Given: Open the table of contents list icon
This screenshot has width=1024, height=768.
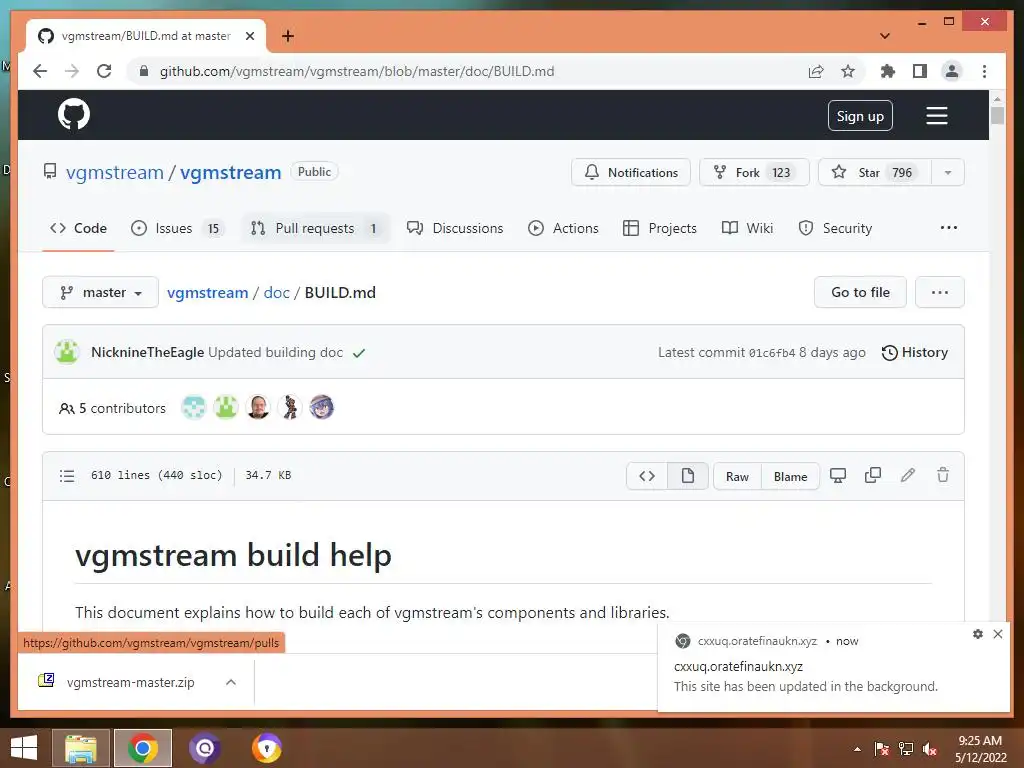Looking at the screenshot, I should point(67,475).
